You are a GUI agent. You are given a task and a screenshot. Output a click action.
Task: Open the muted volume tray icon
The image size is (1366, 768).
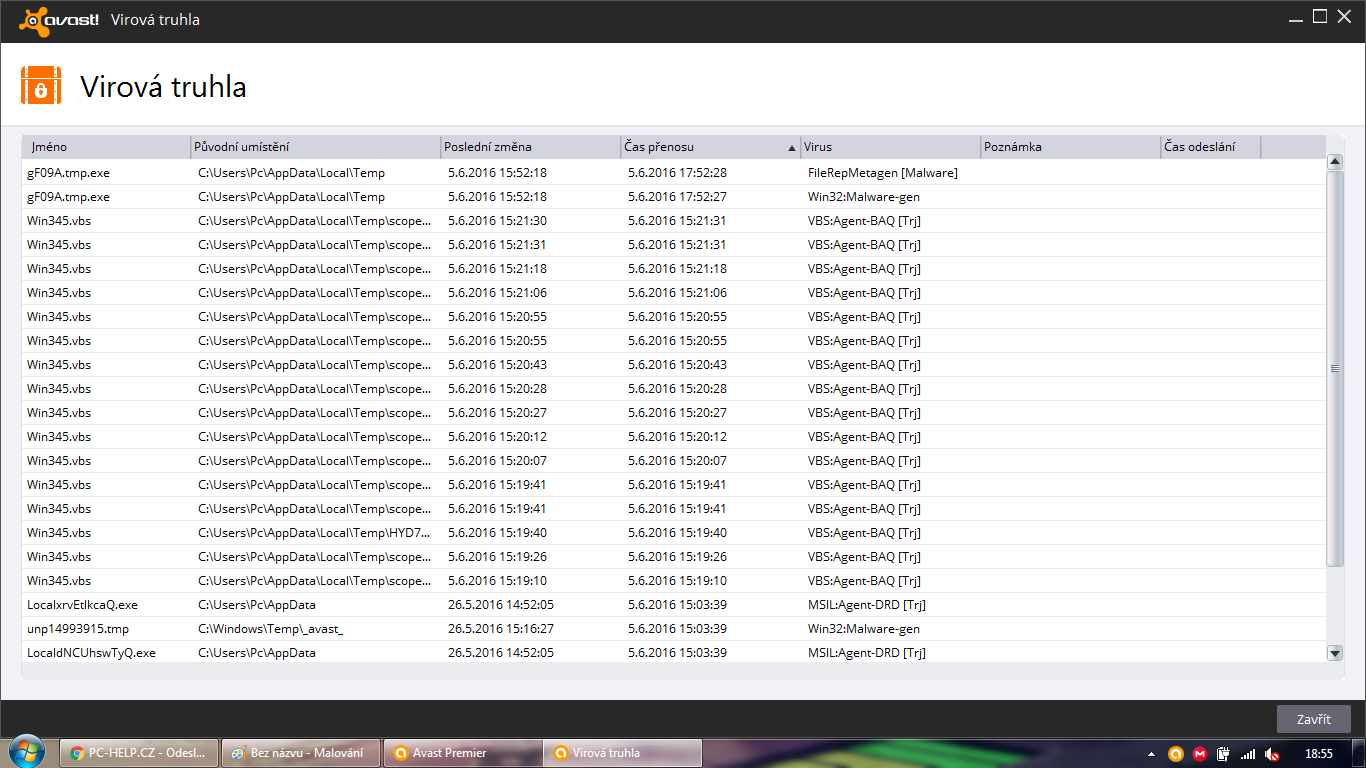click(x=1272, y=753)
